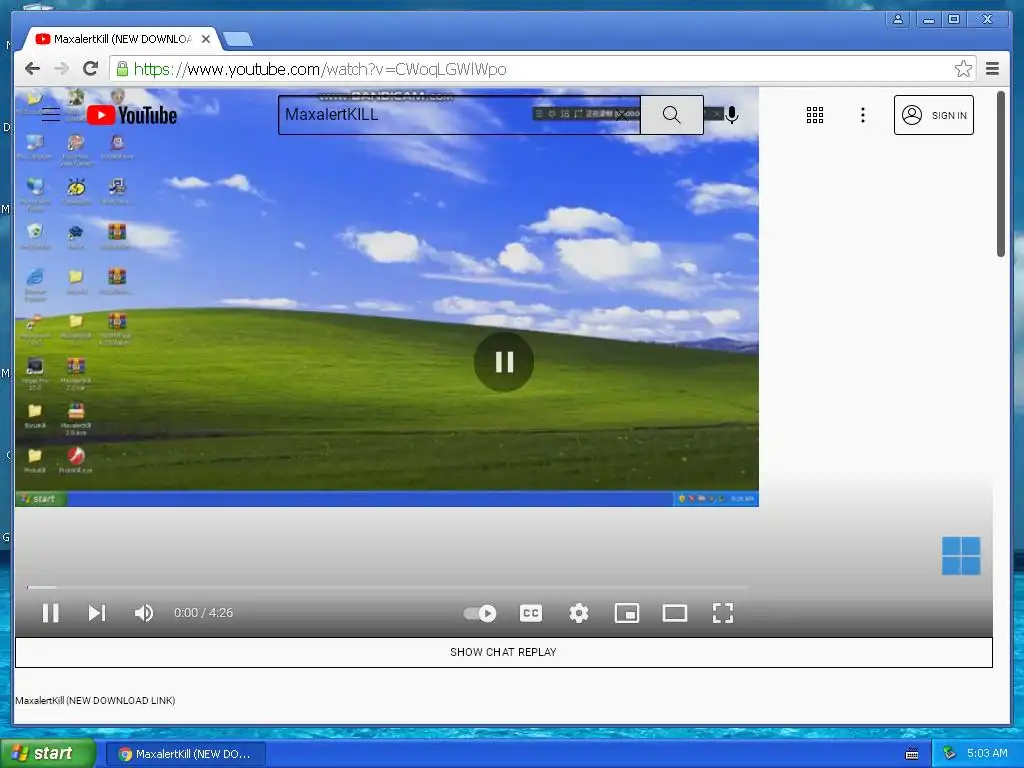
Task: Open YouTube settings three-dot menu
Action: click(x=863, y=115)
